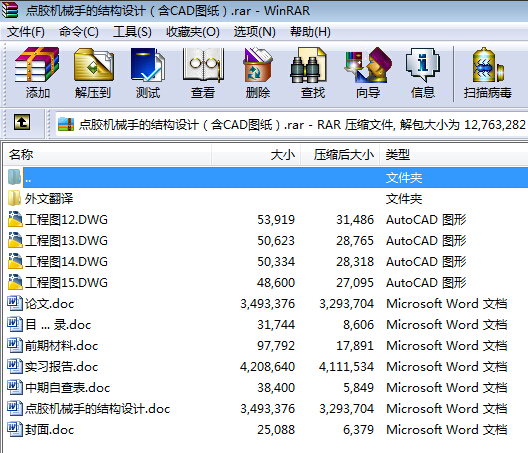Open the 选项(N) menu

(255, 32)
